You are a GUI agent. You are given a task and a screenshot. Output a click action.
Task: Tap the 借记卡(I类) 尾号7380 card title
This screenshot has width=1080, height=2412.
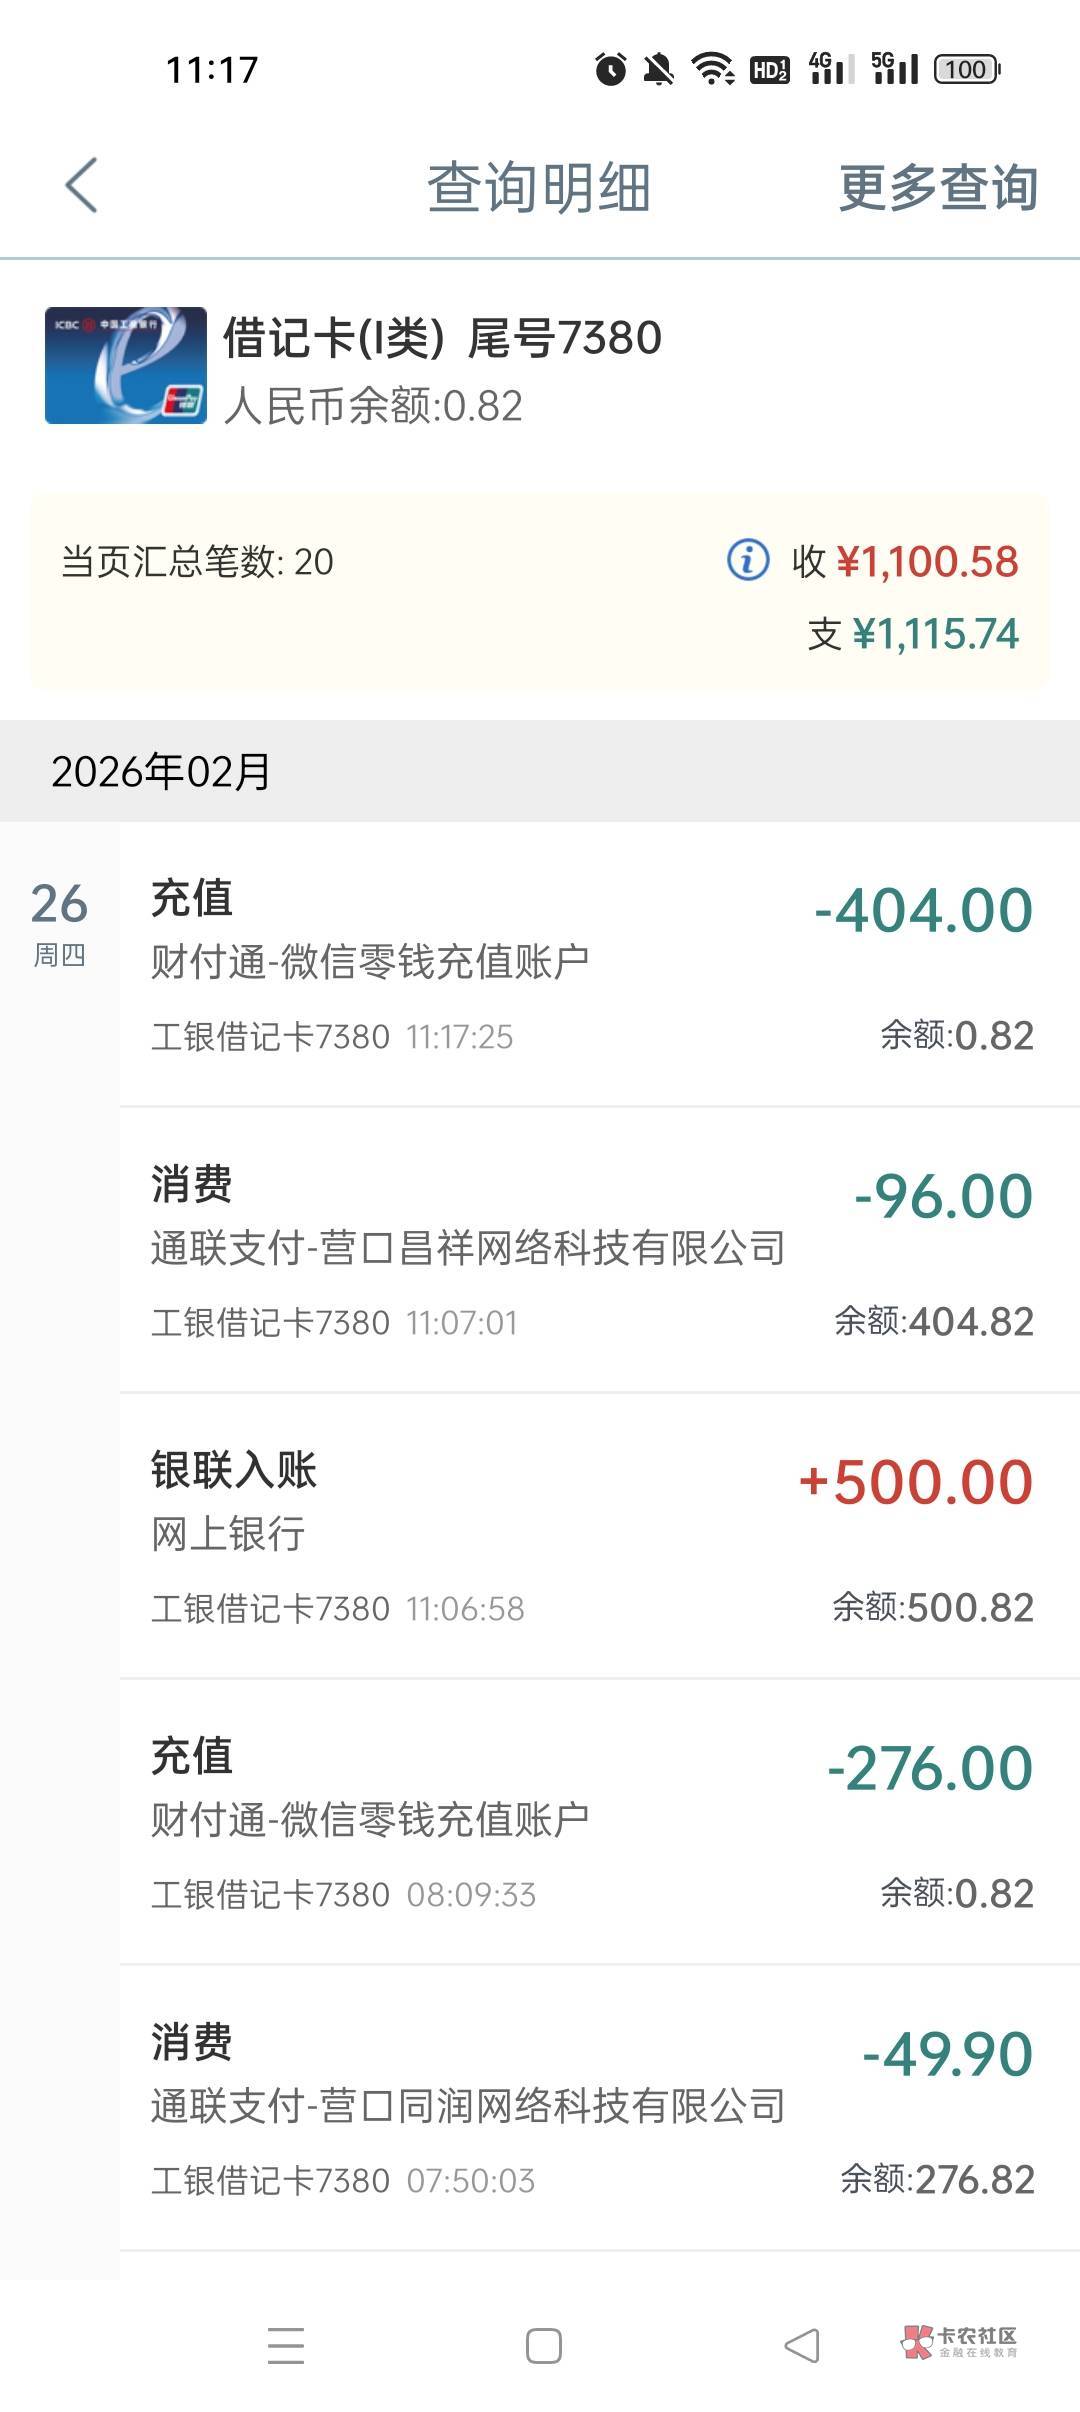[x=442, y=338]
